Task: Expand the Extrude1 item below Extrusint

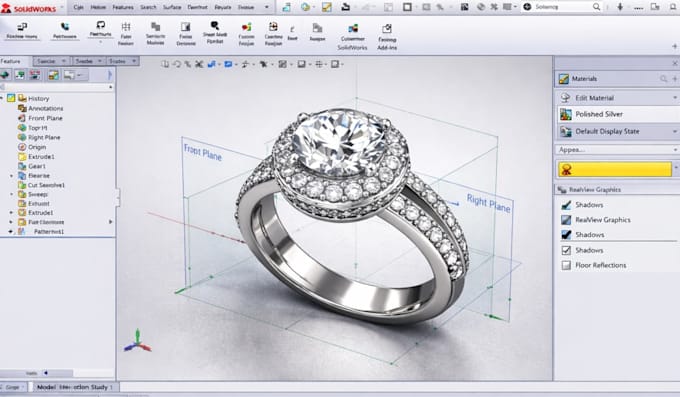Action: (x=12, y=213)
